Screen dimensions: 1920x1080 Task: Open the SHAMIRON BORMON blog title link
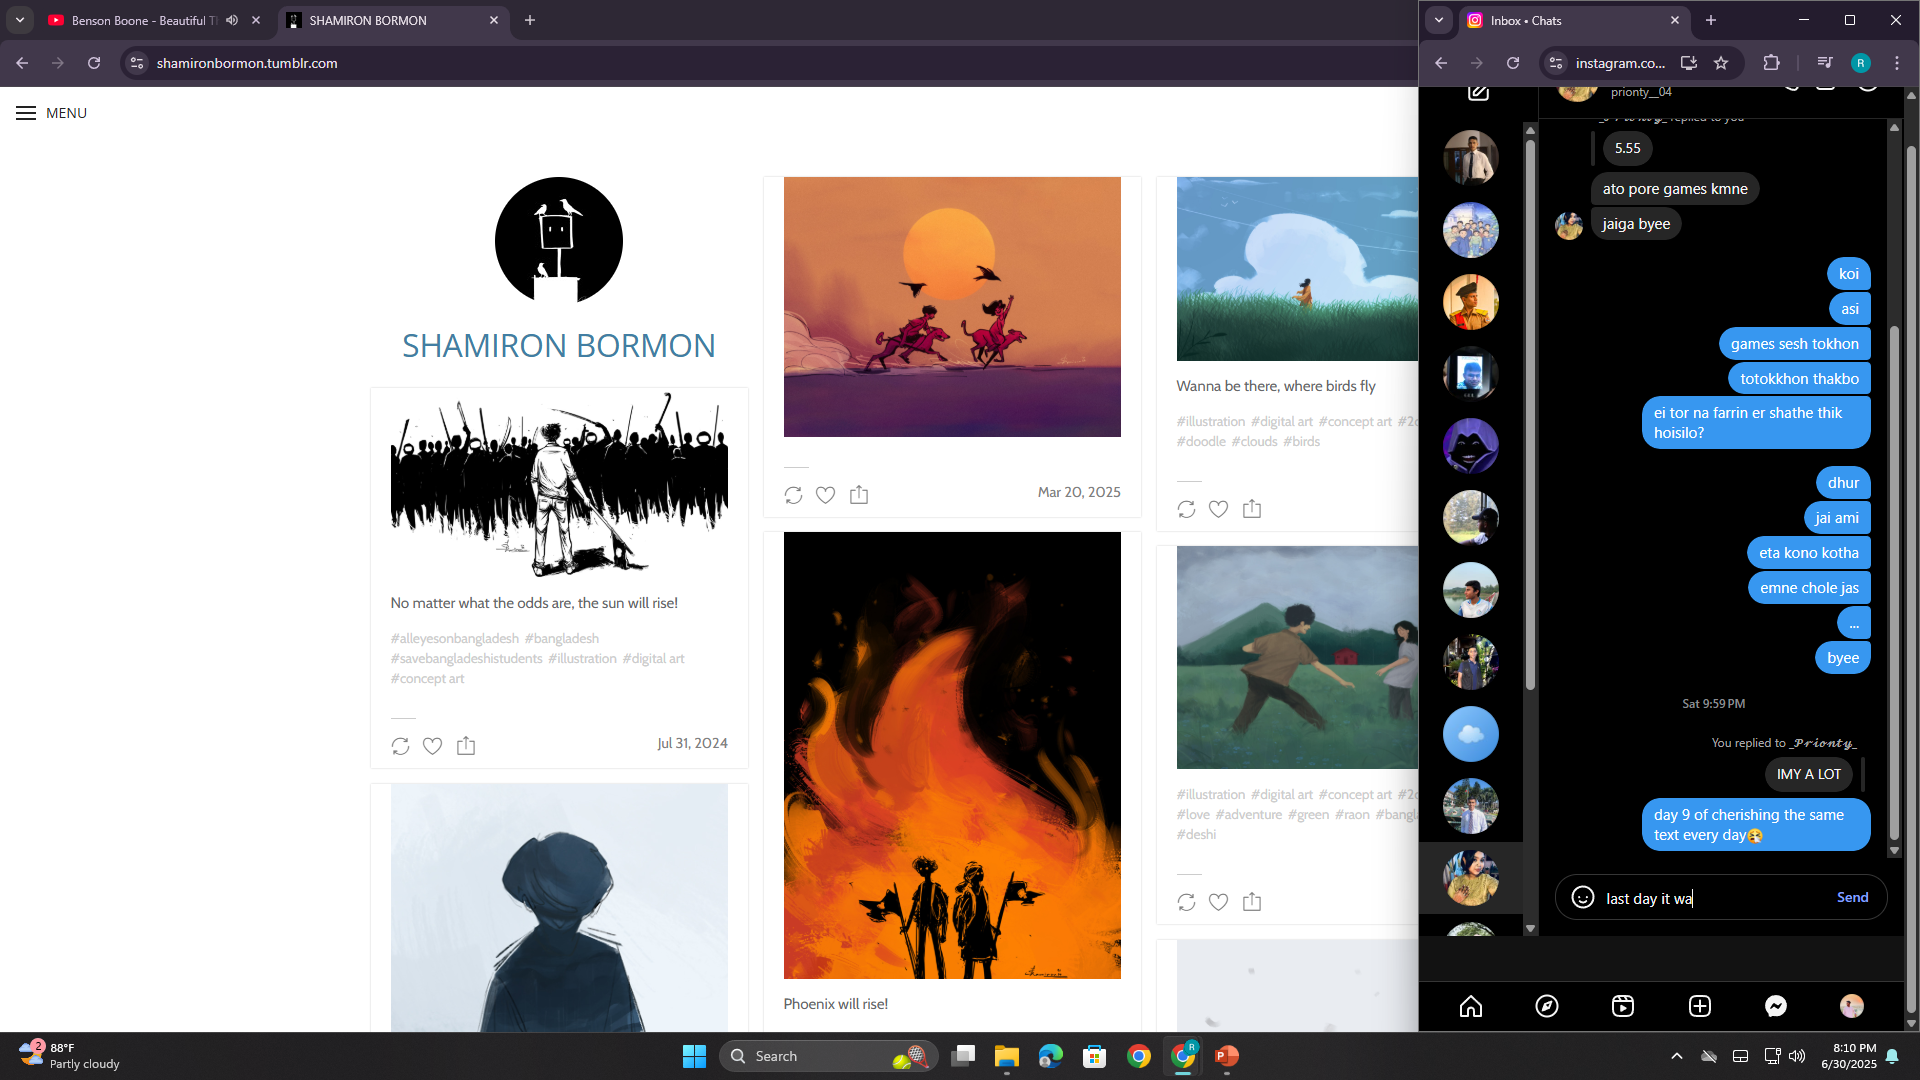(558, 346)
